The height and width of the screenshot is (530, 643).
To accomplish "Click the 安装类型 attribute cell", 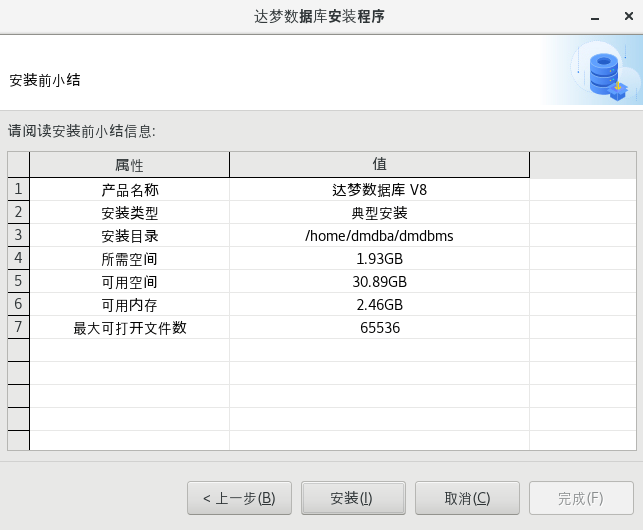I will [130, 212].
